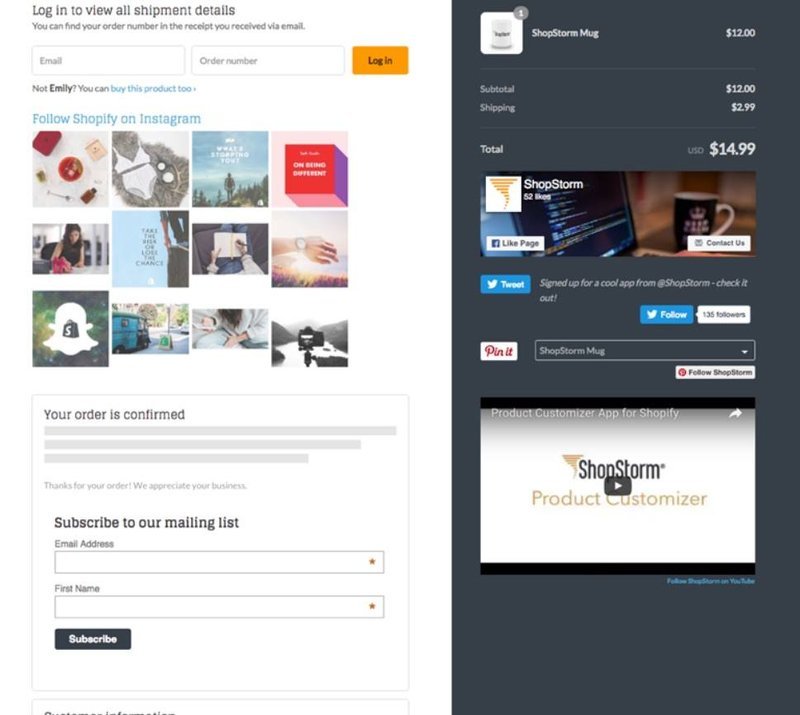The width and height of the screenshot is (800, 715).
Task: Click the ShopStorm Facebook page name
Action: [553, 184]
